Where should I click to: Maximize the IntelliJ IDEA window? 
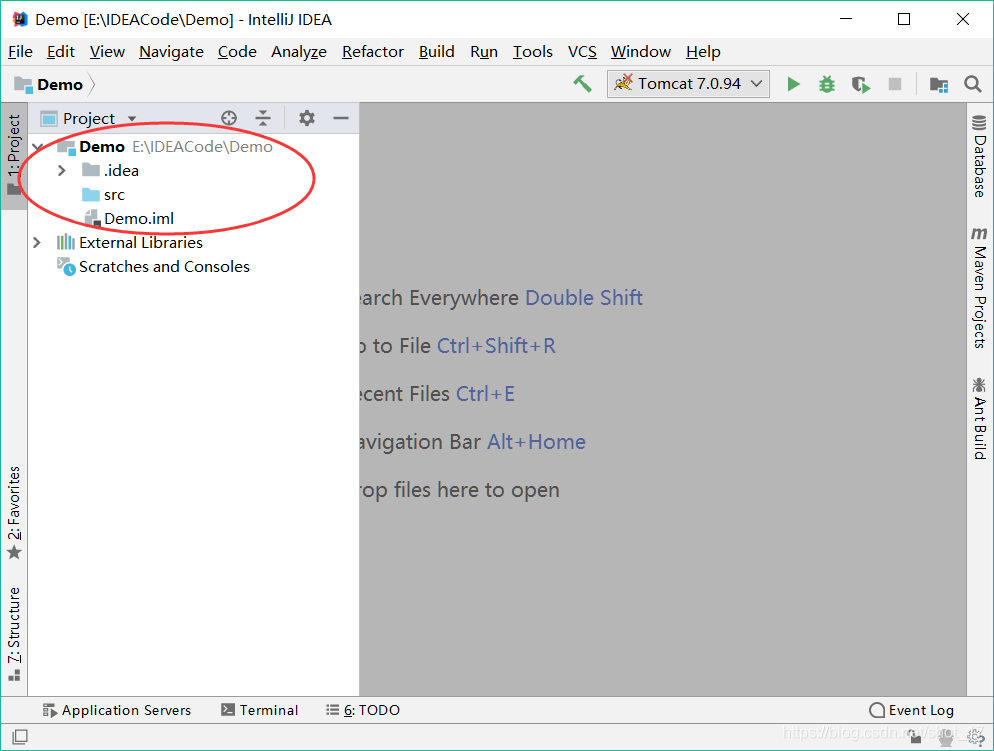904,20
